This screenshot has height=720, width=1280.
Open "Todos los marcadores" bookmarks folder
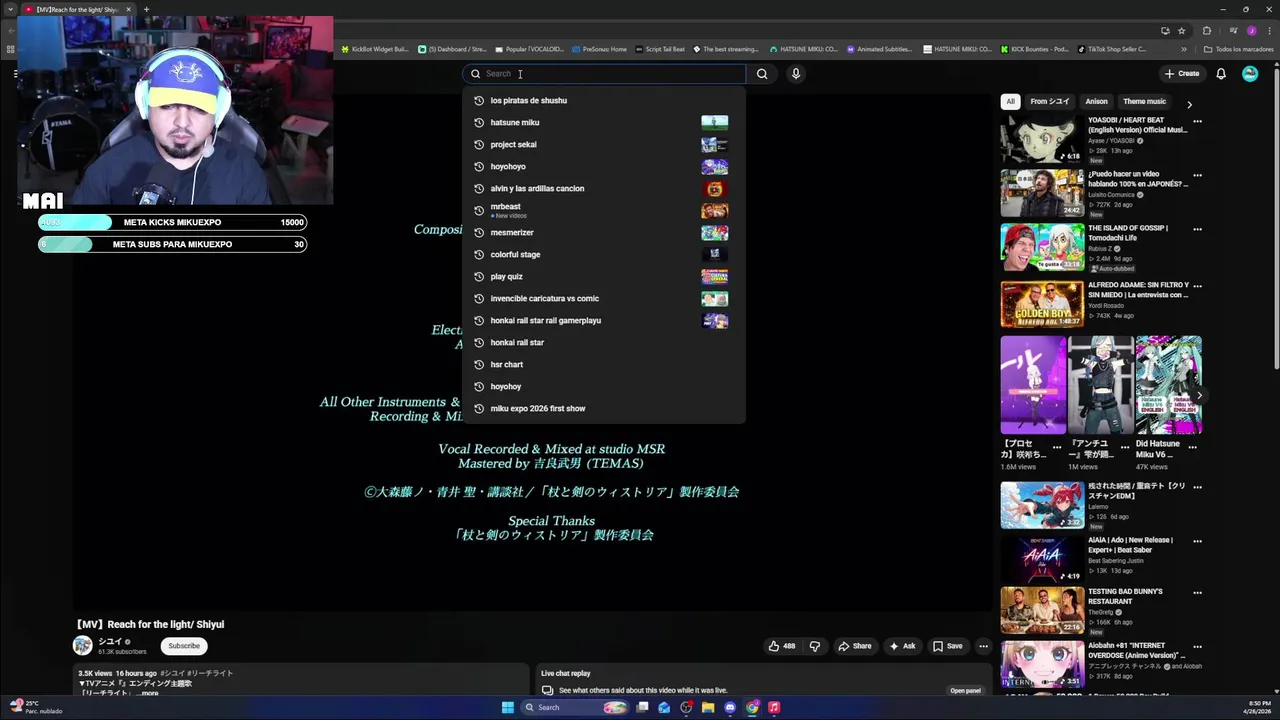click(x=1238, y=49)
